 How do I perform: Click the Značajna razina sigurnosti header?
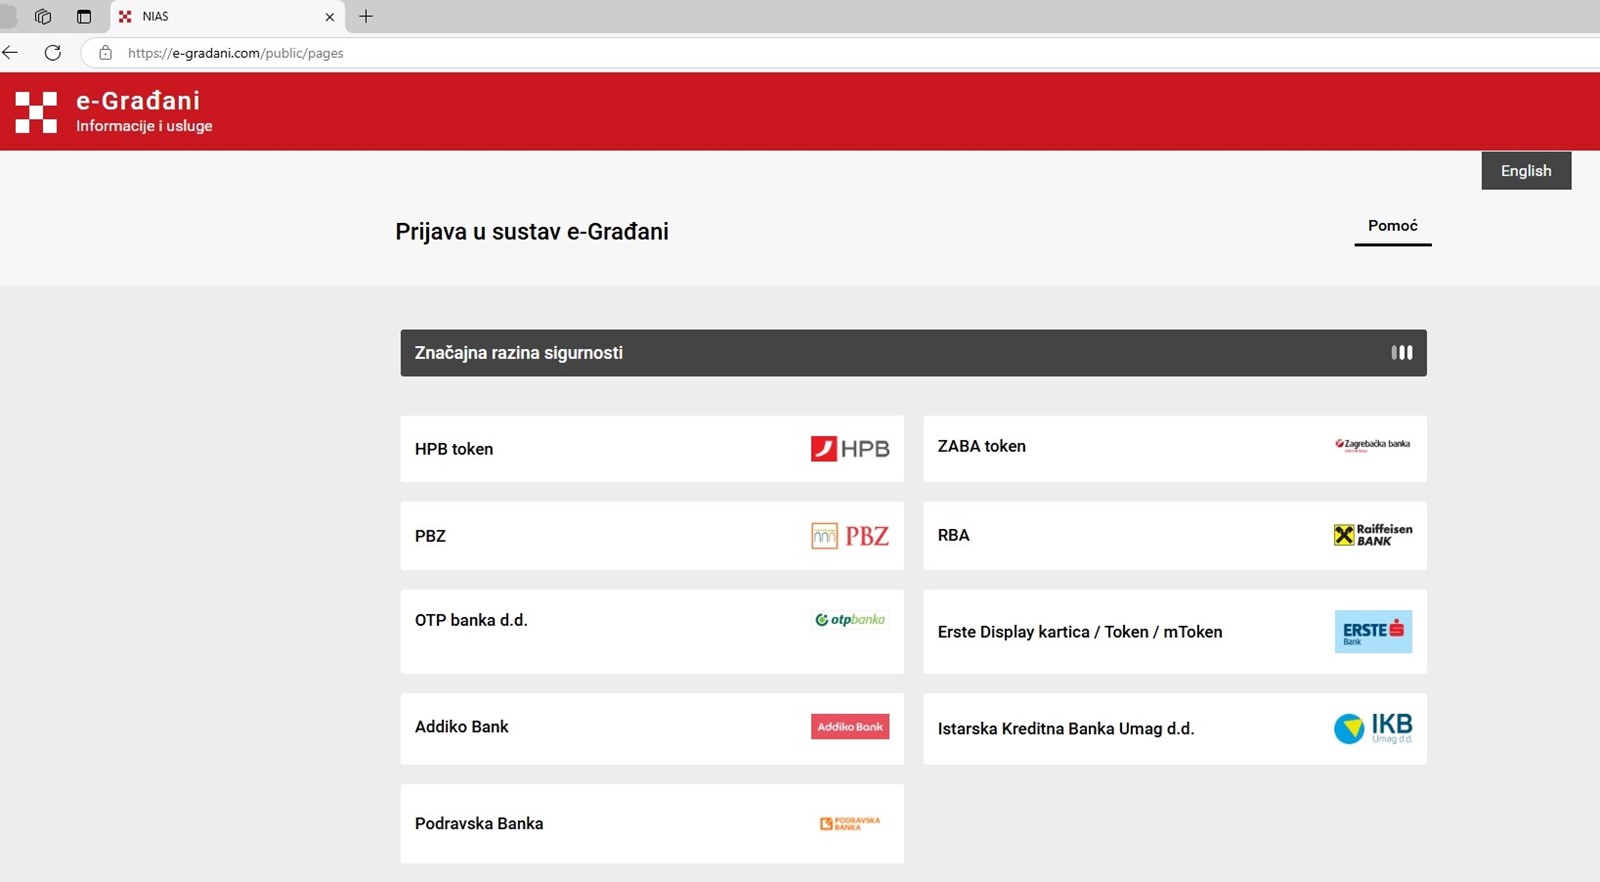(914, 353)
